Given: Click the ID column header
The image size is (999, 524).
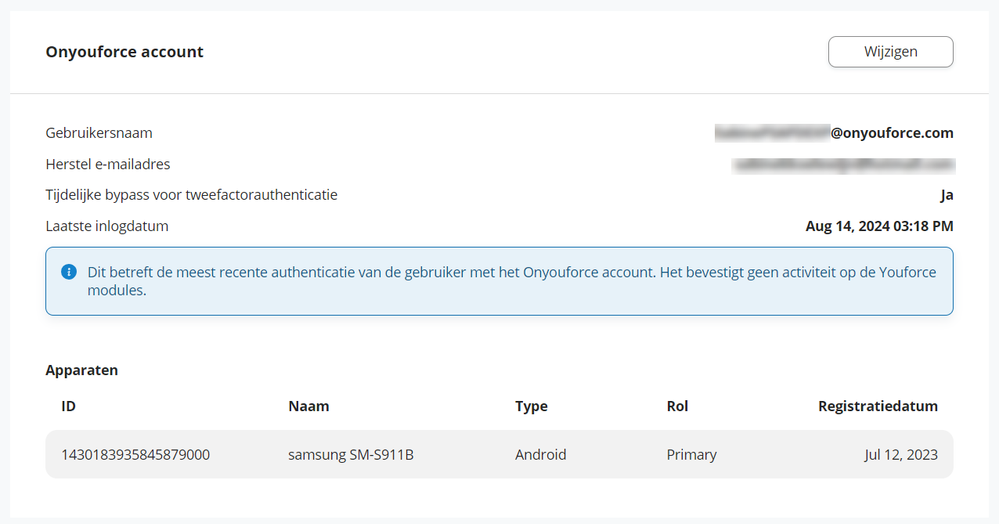Looking at the screenshot, I should 69,406.
